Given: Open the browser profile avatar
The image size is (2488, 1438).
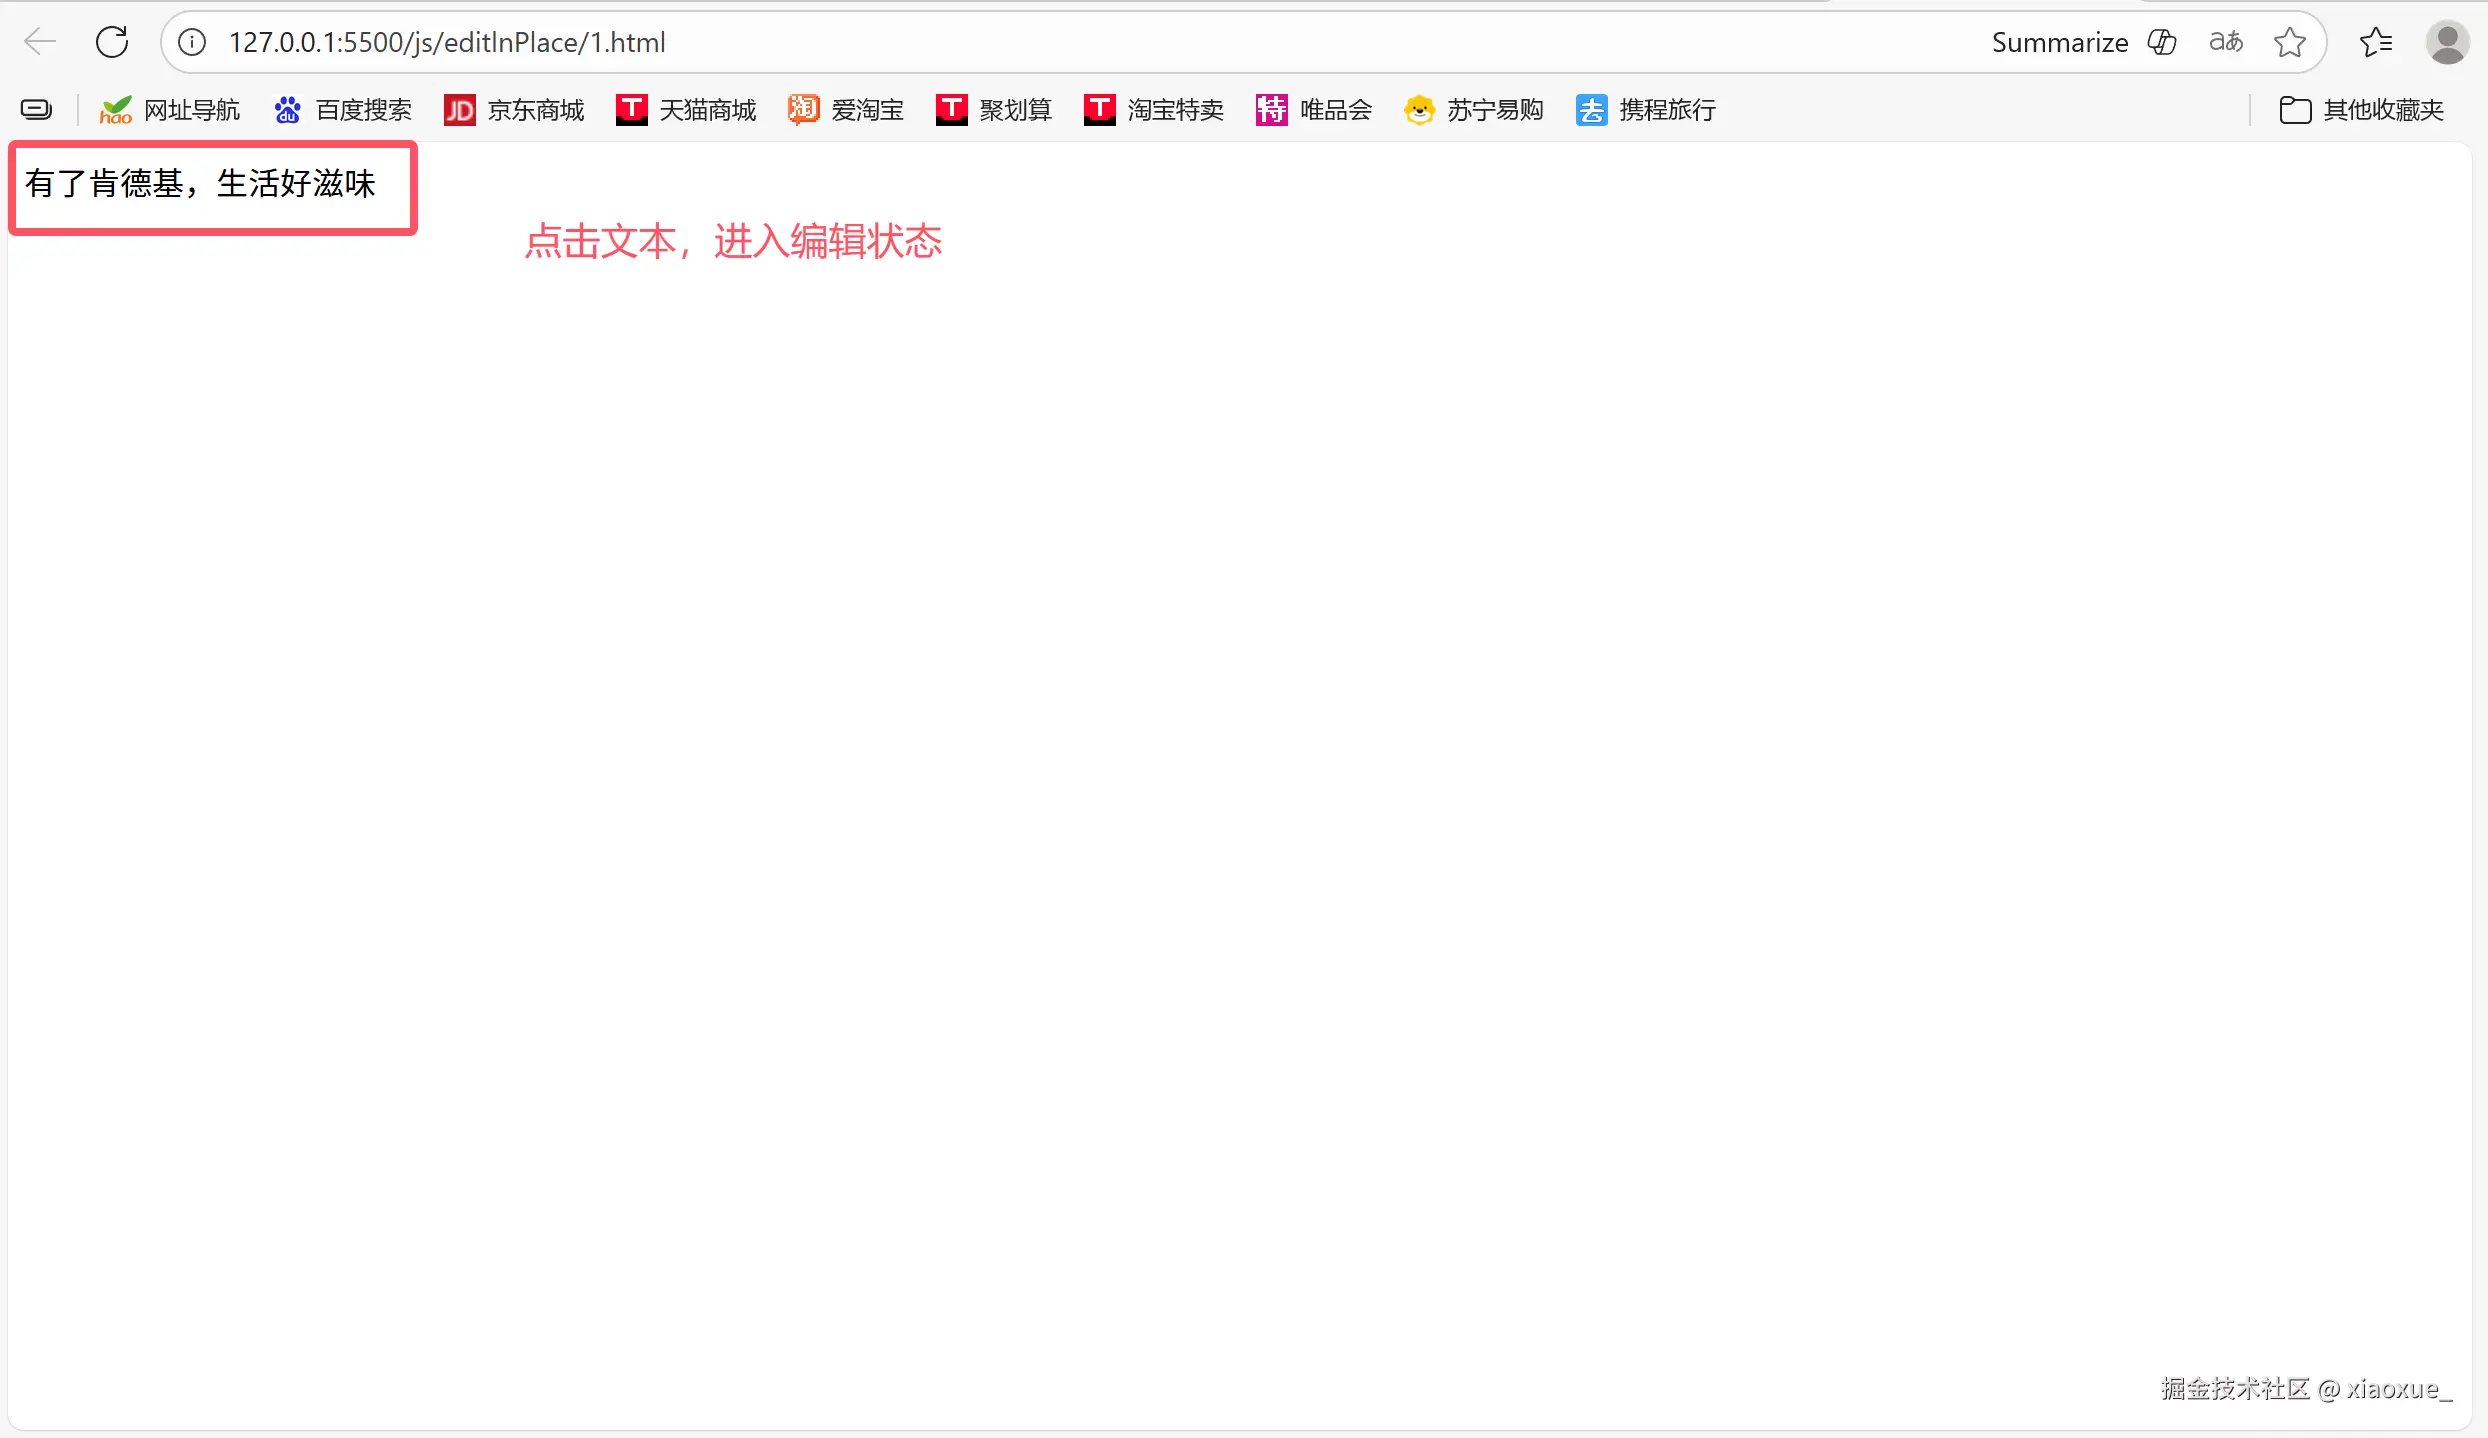Looking at the screenshot, I should coord(2447,42).
